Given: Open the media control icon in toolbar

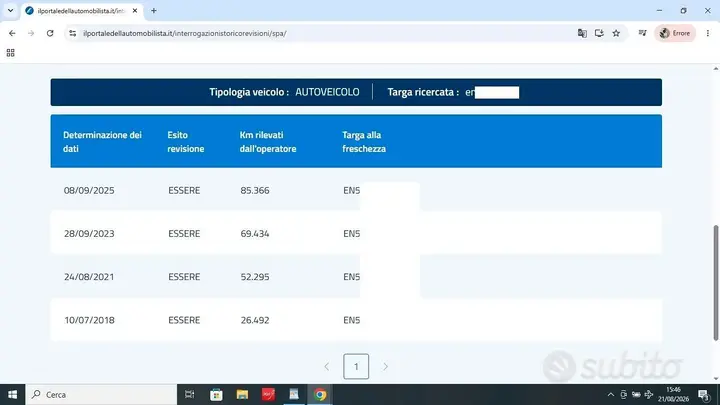Looking at the screenshot, I should tap(642, 33).
